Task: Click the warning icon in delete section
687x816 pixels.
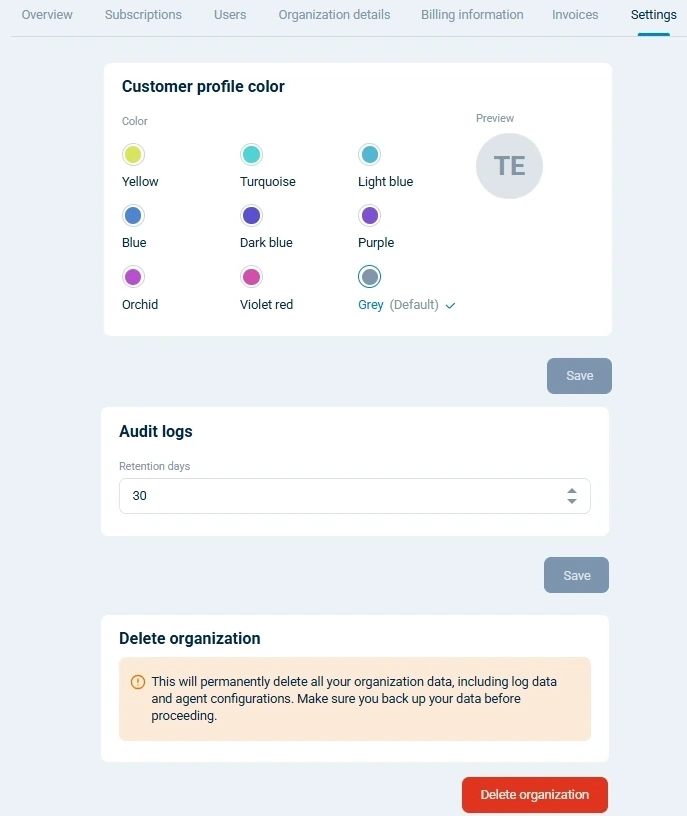Action: tap(138, 681)
